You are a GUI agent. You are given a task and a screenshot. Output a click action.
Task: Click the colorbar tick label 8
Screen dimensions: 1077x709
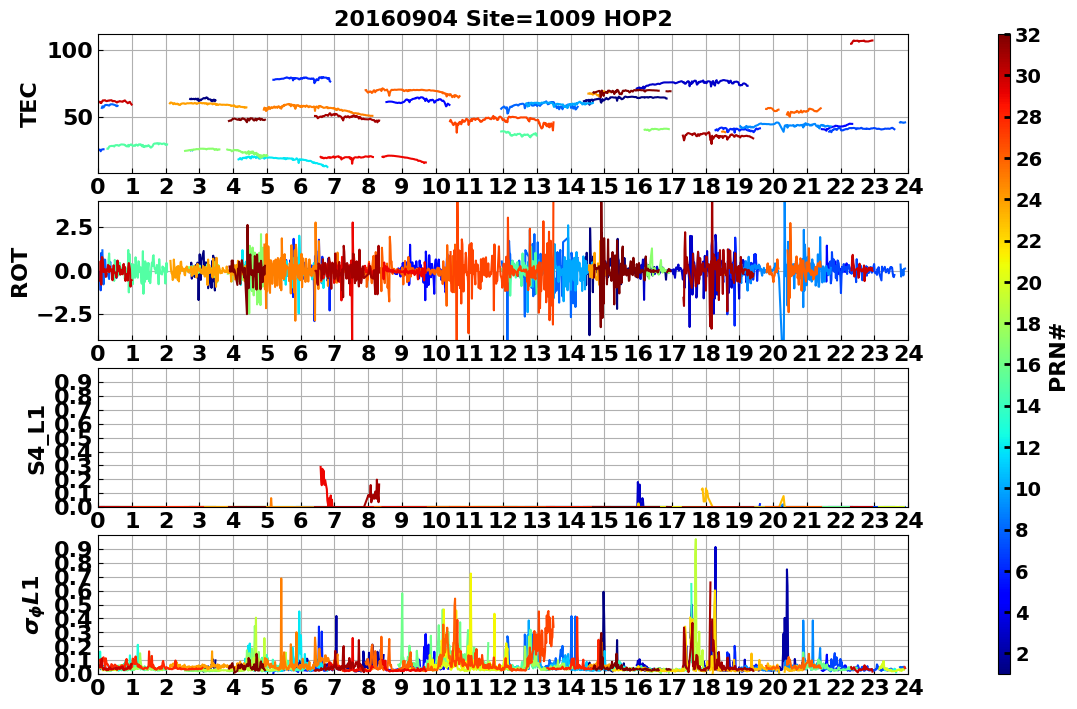(x=1022, y=530)
